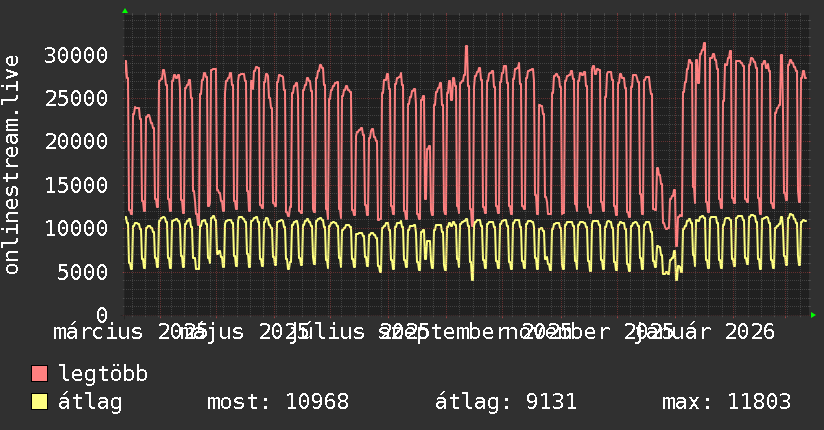Click the yellow átlag legend swatch
The width and height of the screenshot is (824, 430).
pyautogui.click(x=39, y=401)
